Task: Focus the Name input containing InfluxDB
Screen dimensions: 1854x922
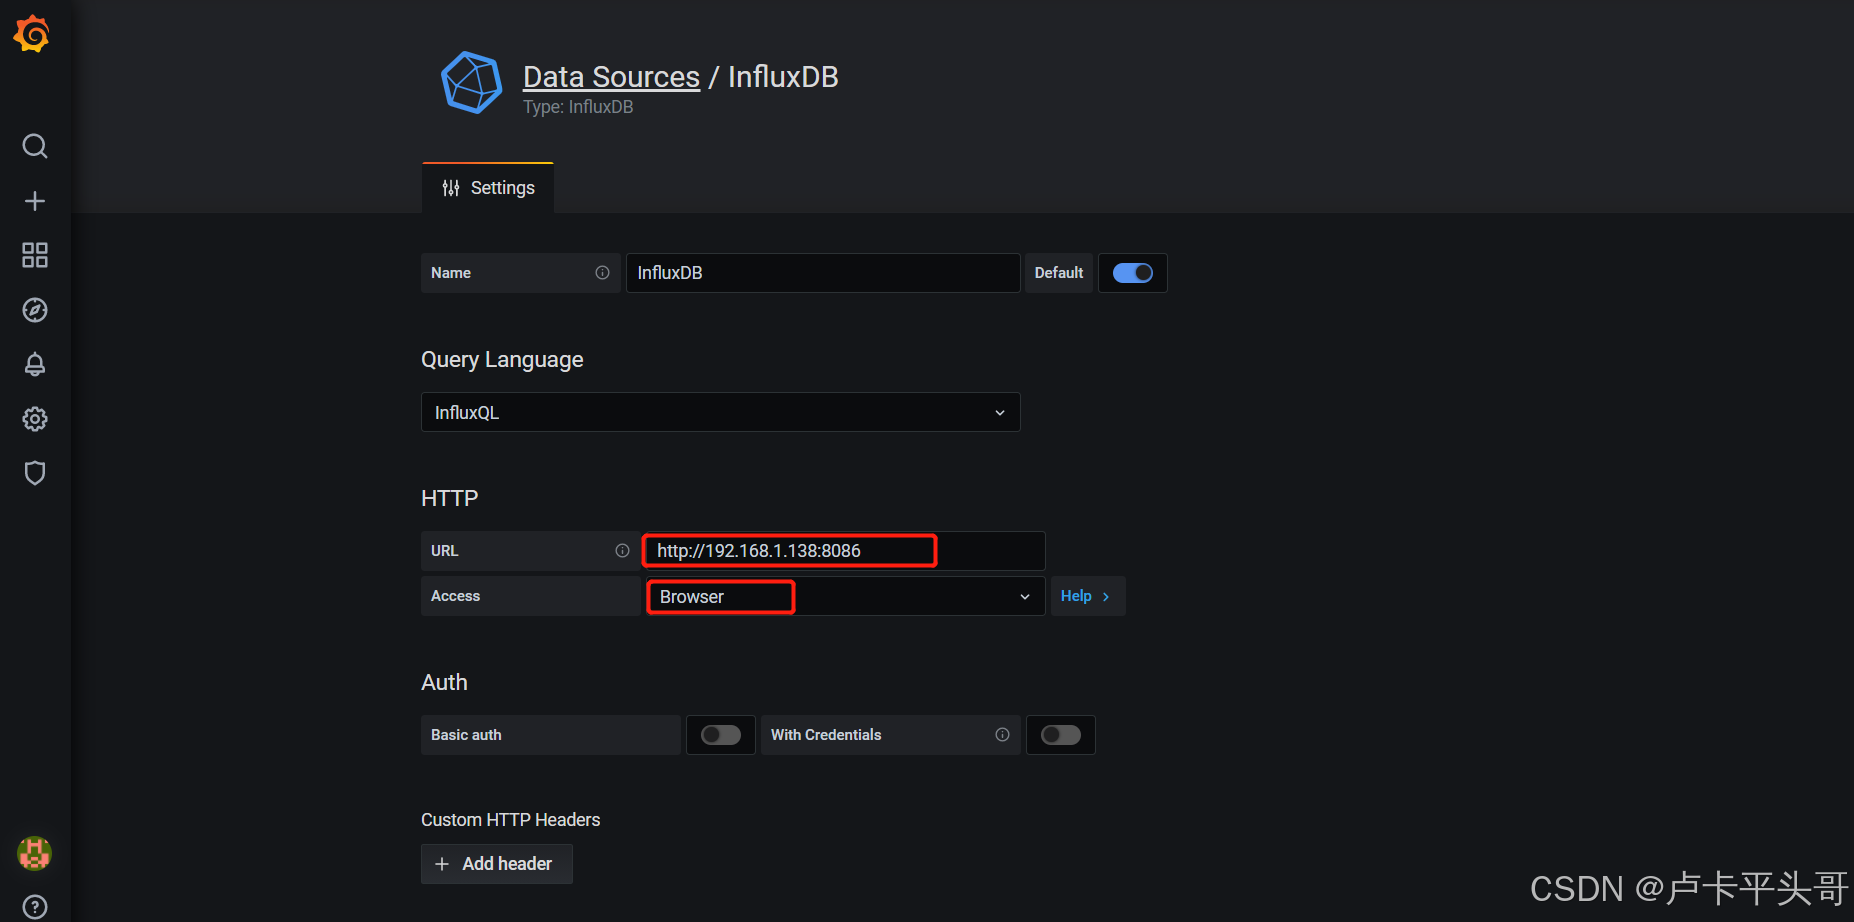Action: pos(823,273)
